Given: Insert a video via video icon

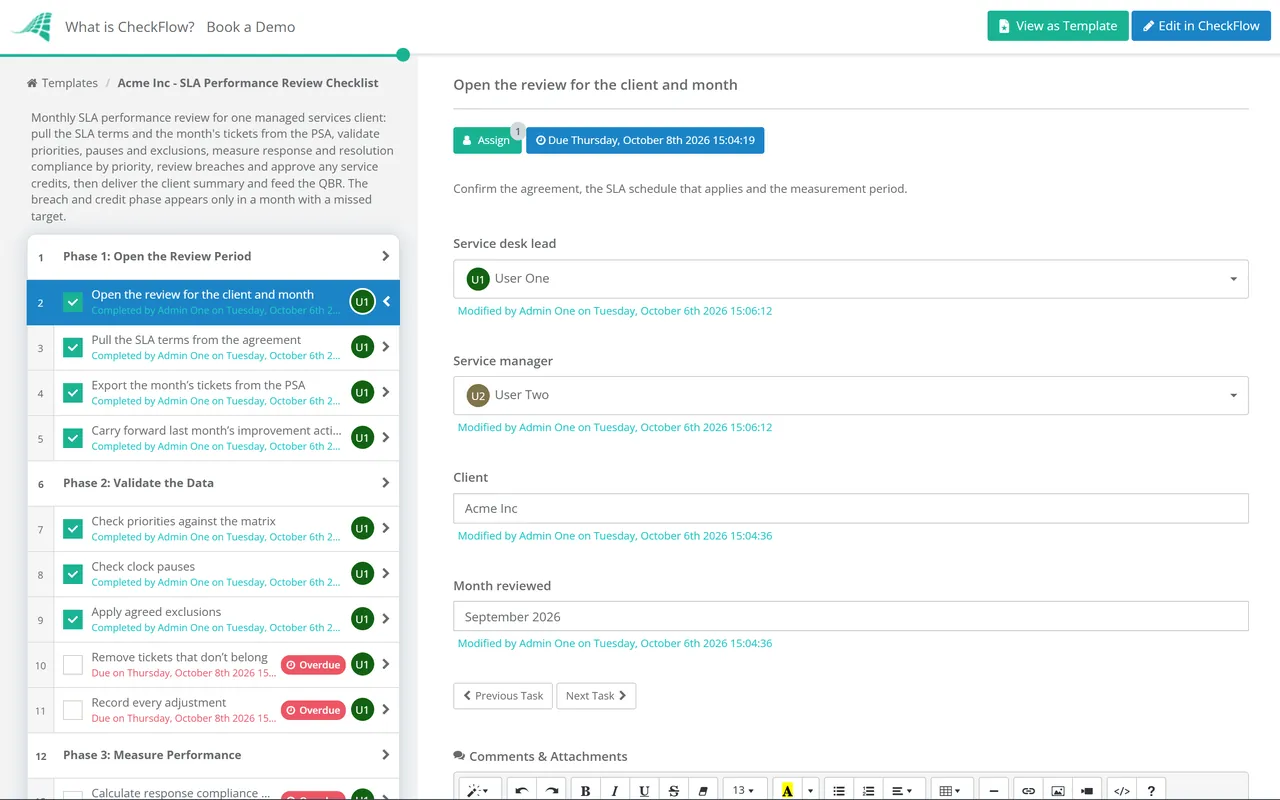Looking at the screenshot, I should 1087,790.
